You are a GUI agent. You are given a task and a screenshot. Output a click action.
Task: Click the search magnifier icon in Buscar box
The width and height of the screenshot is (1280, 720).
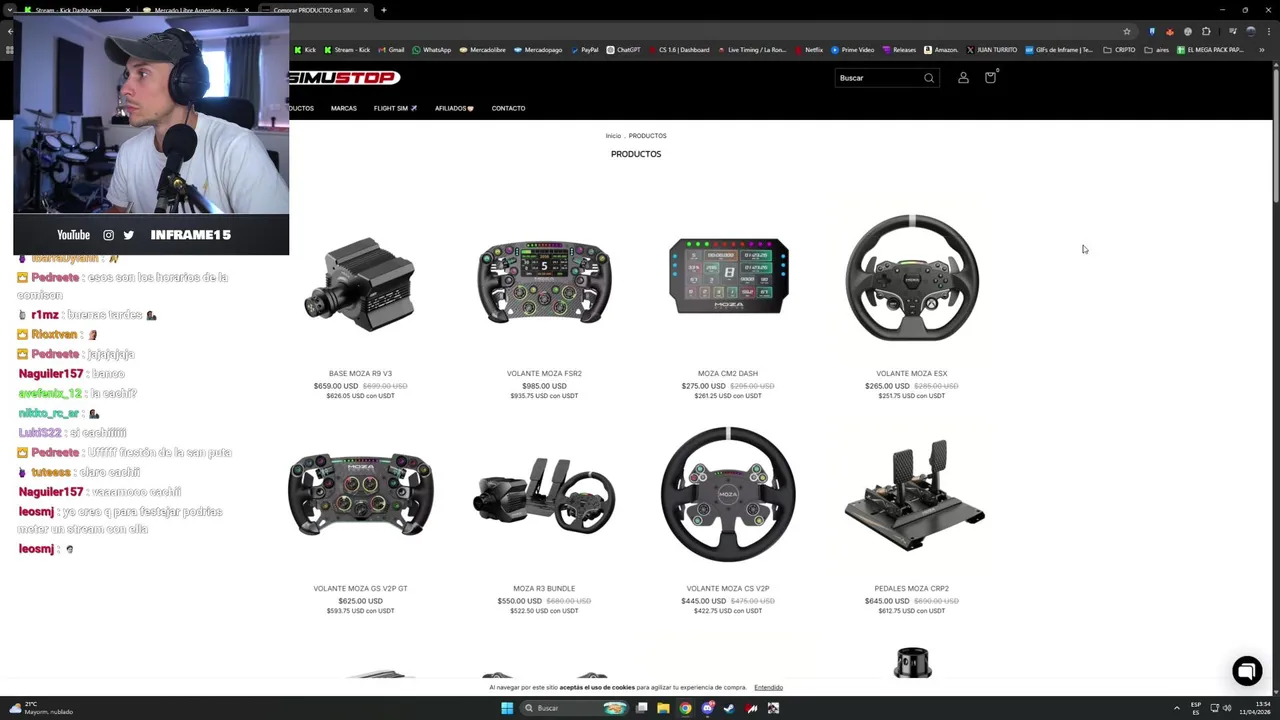[x=929, y=78]
